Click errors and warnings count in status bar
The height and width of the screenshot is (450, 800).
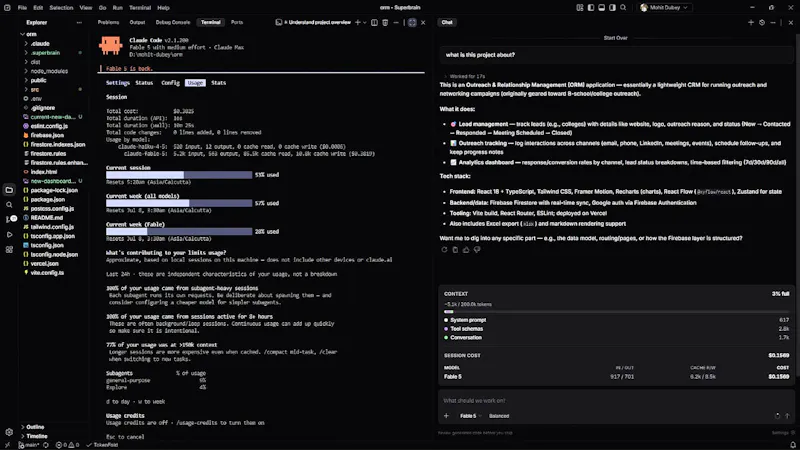67,445
